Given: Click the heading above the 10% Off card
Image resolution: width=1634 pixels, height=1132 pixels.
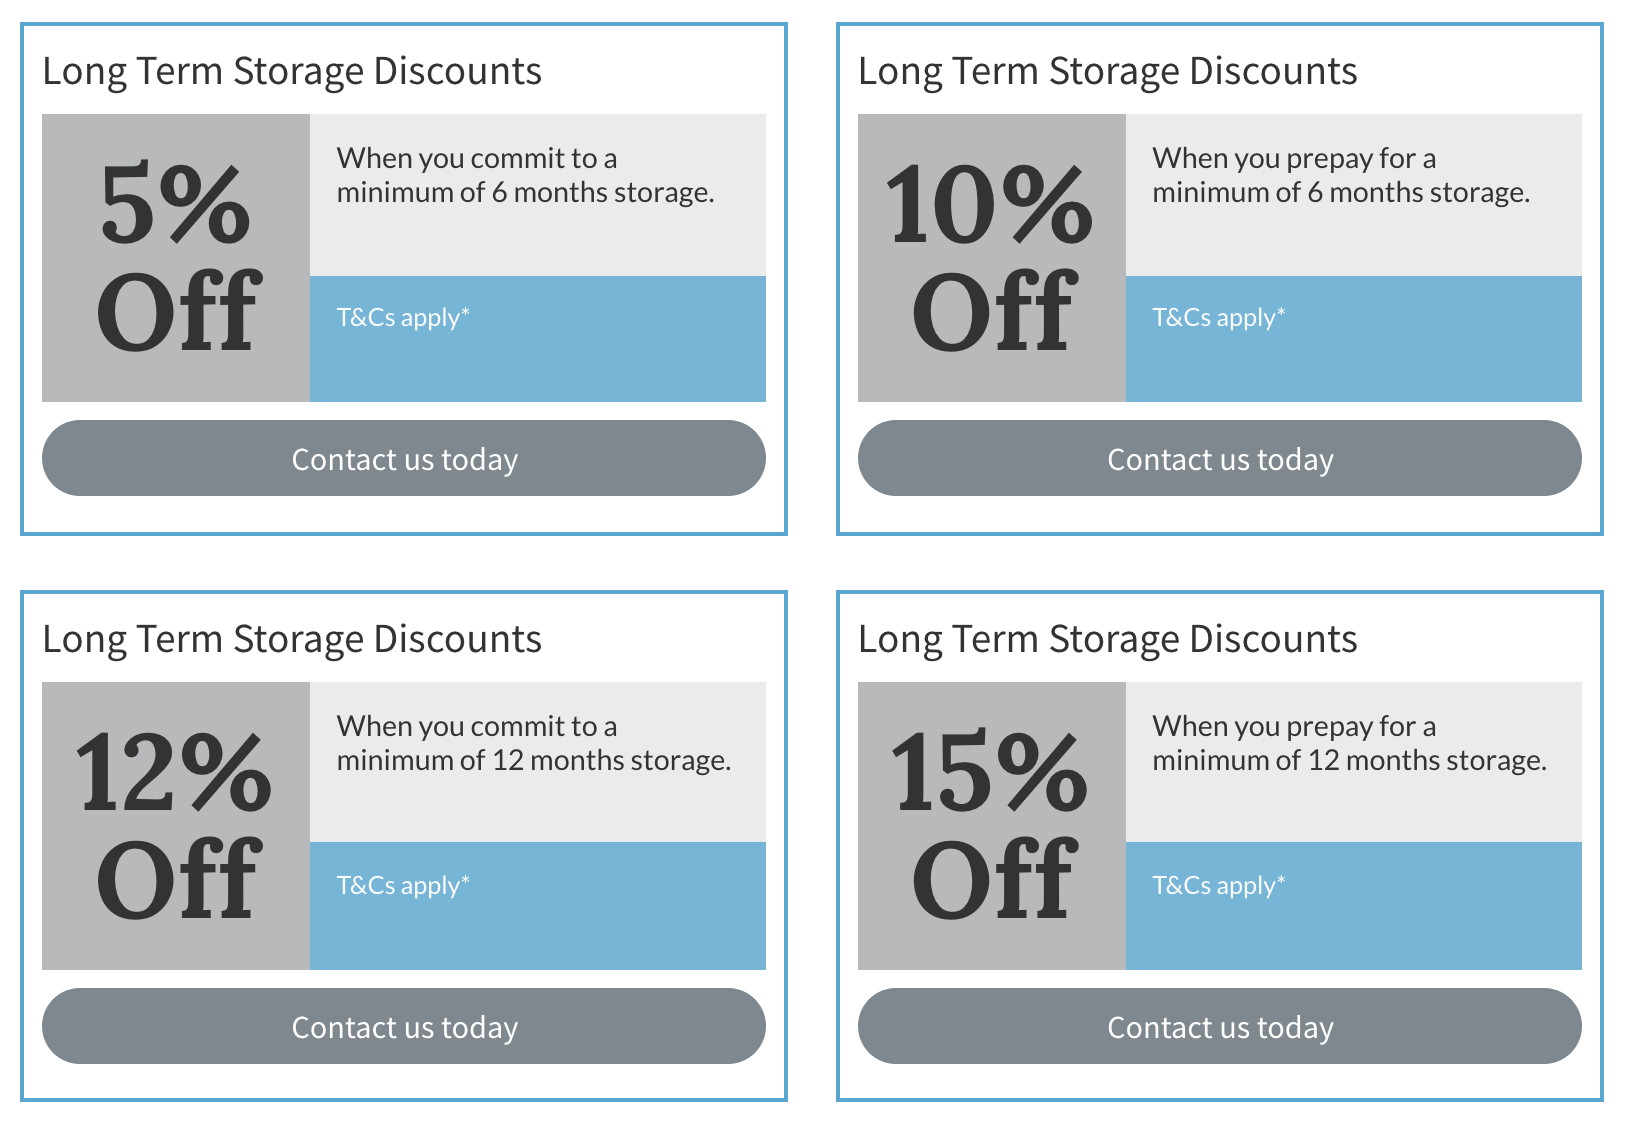Looking at the screenshot, I should tap(1108, 72).
